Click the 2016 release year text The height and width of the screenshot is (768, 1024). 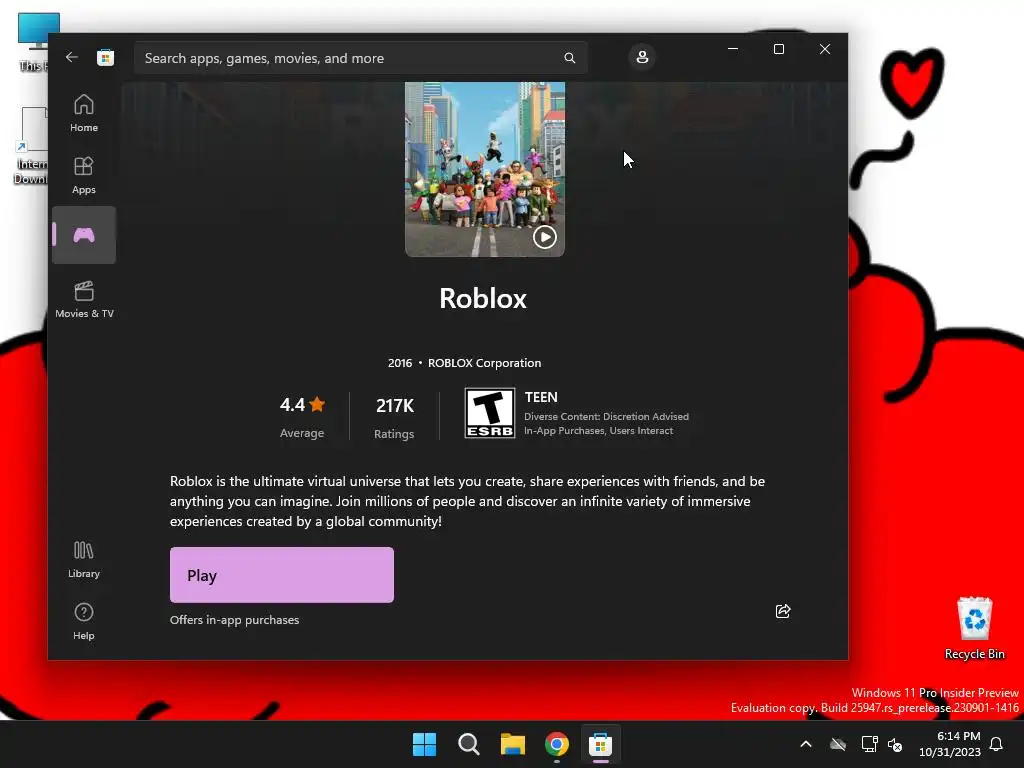400,363
